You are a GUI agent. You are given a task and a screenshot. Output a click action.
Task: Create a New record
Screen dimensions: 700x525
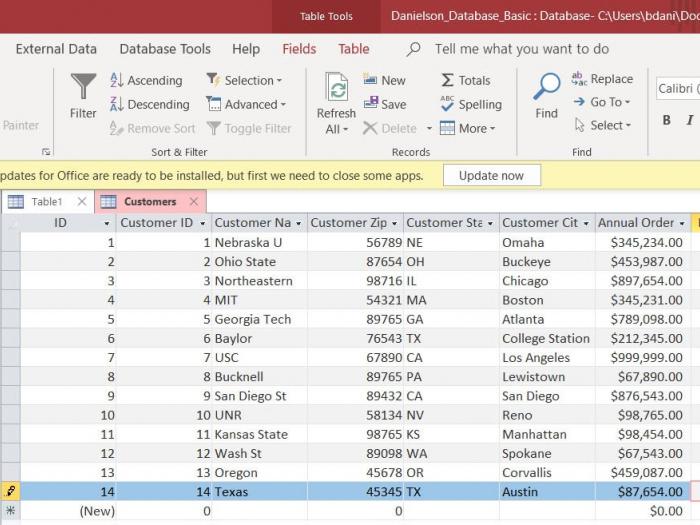coord(384,80)
